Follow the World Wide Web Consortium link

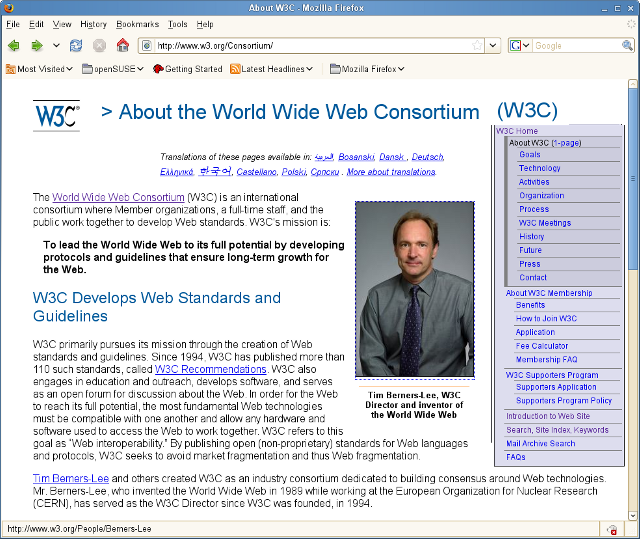tap(118, 197)
